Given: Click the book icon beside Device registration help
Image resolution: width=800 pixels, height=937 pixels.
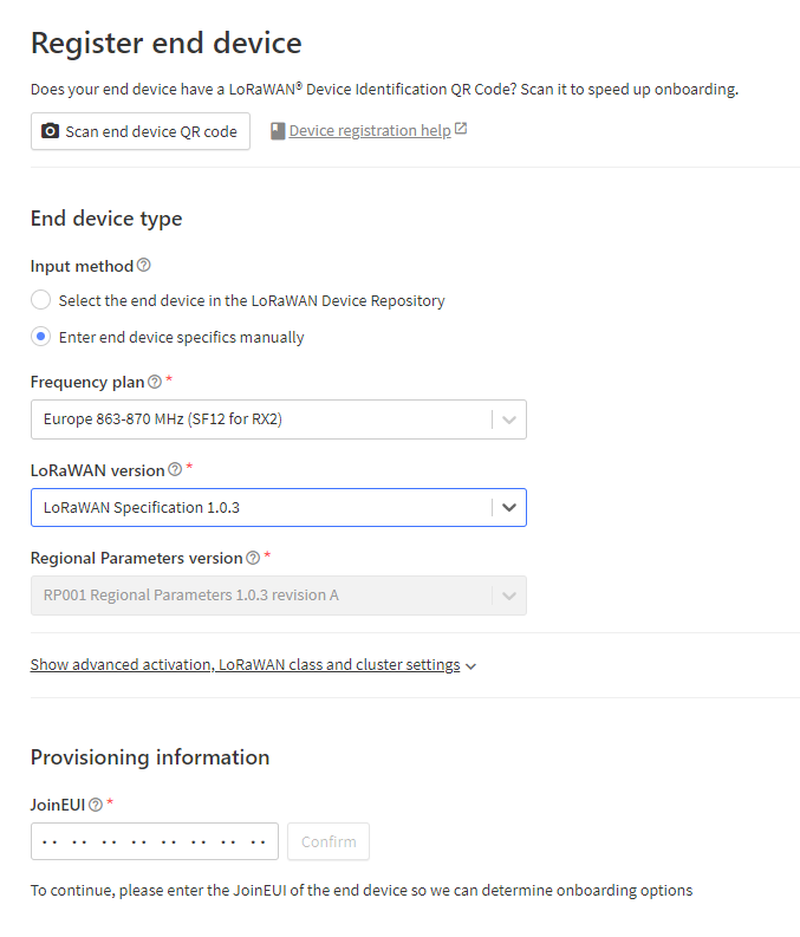Looking at the screenshot, I should pos(278,131).
